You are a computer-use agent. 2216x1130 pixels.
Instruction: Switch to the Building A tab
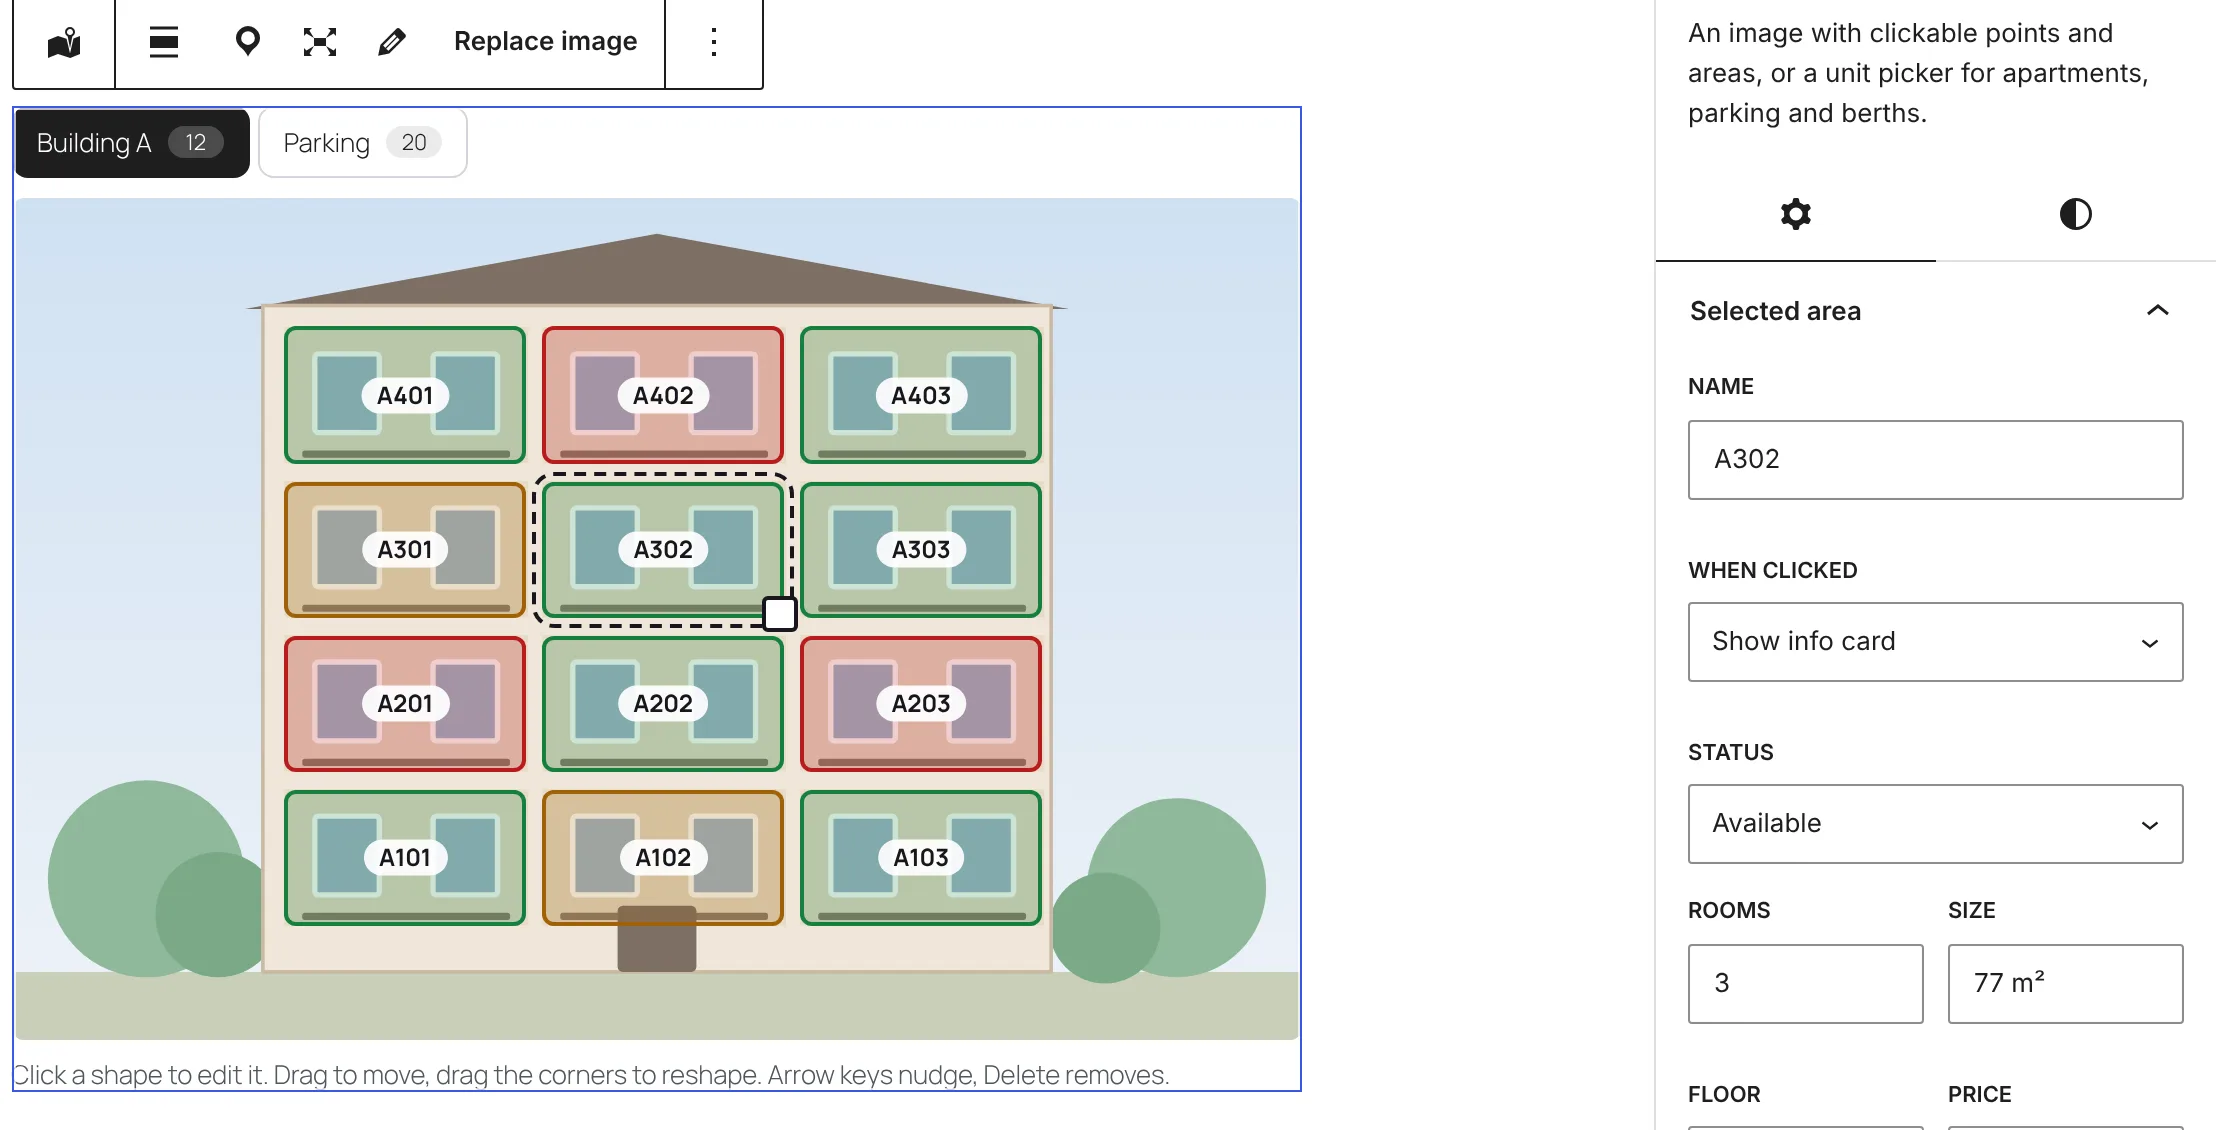[132, 143]
